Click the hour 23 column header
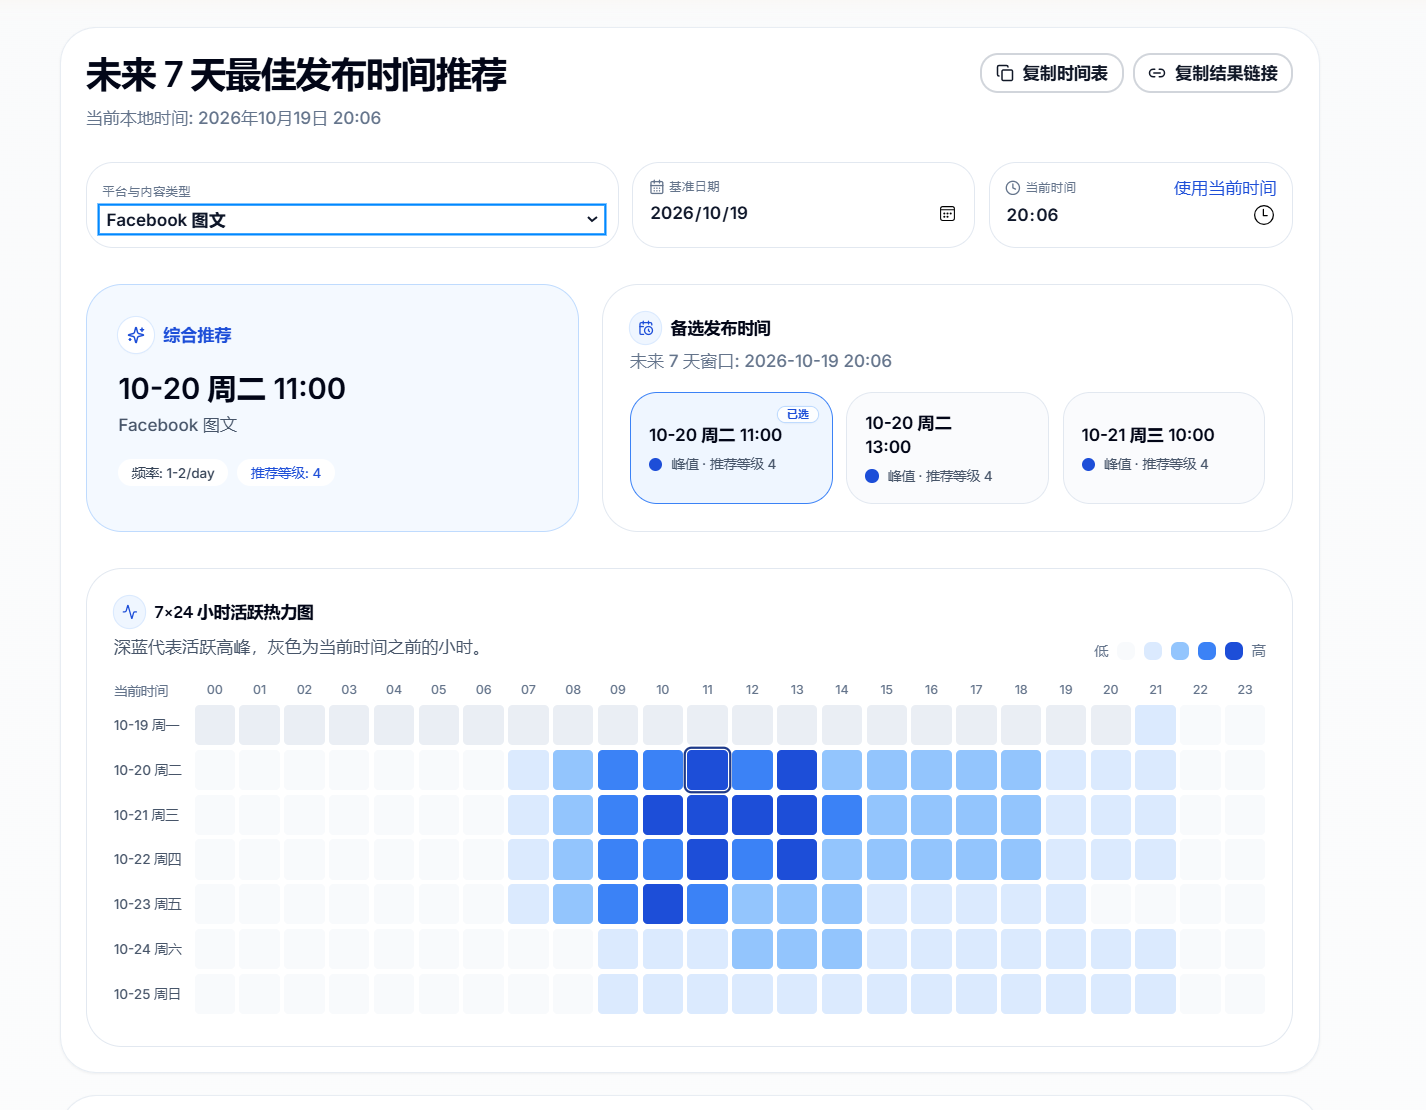This screenshot has width=1426, height=1110. (1245, 690)
